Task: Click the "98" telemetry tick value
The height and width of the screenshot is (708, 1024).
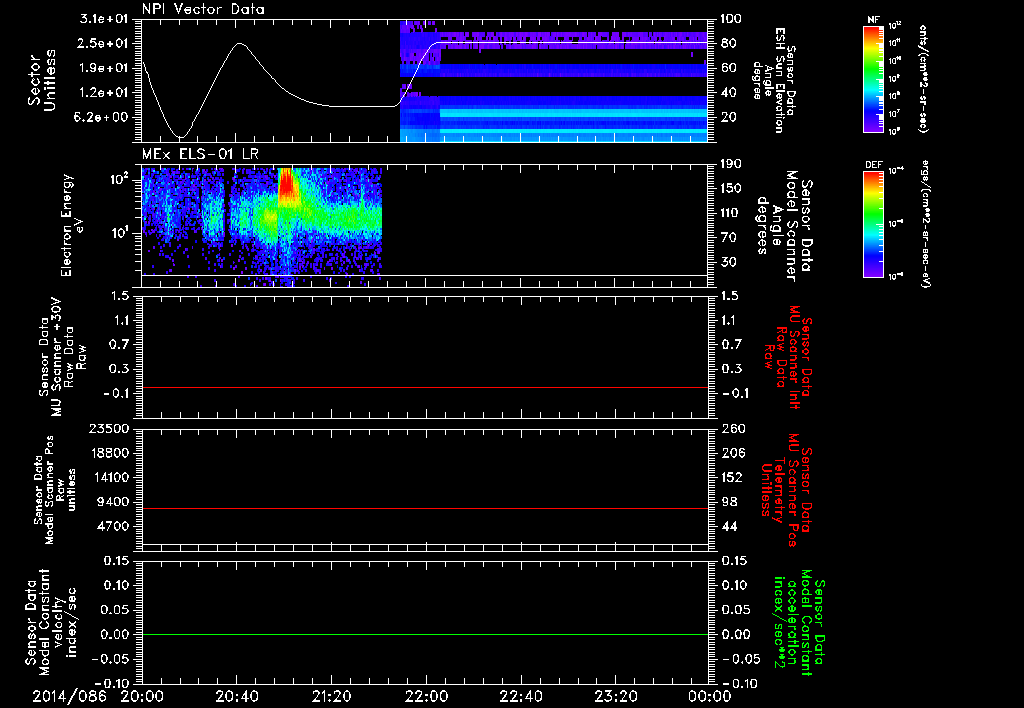Action: coord(728,502)
